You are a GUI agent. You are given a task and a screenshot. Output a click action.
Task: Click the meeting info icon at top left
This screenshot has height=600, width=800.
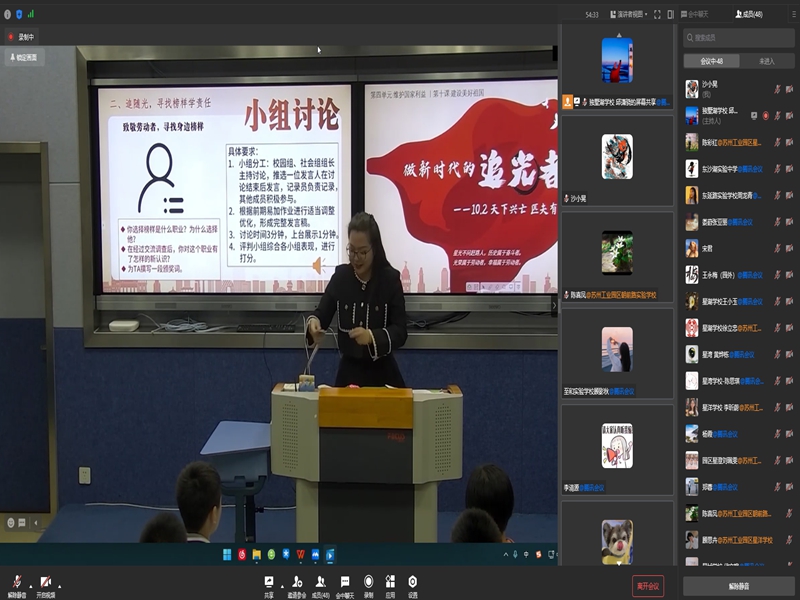pyautogui.click(x=7, y=14)
